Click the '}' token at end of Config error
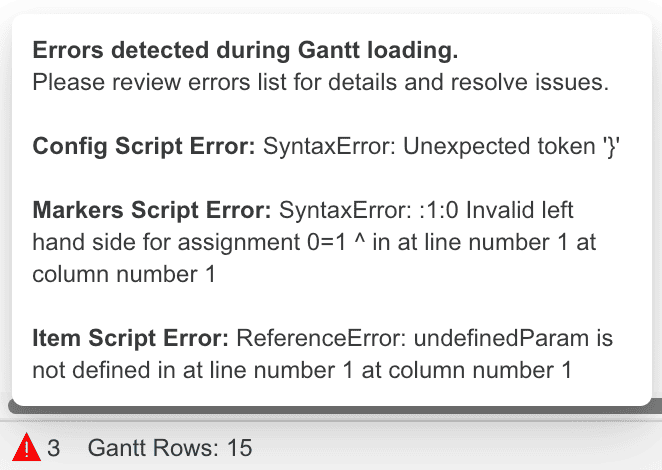This screenshot has width=662, height=470. (611, 147)
